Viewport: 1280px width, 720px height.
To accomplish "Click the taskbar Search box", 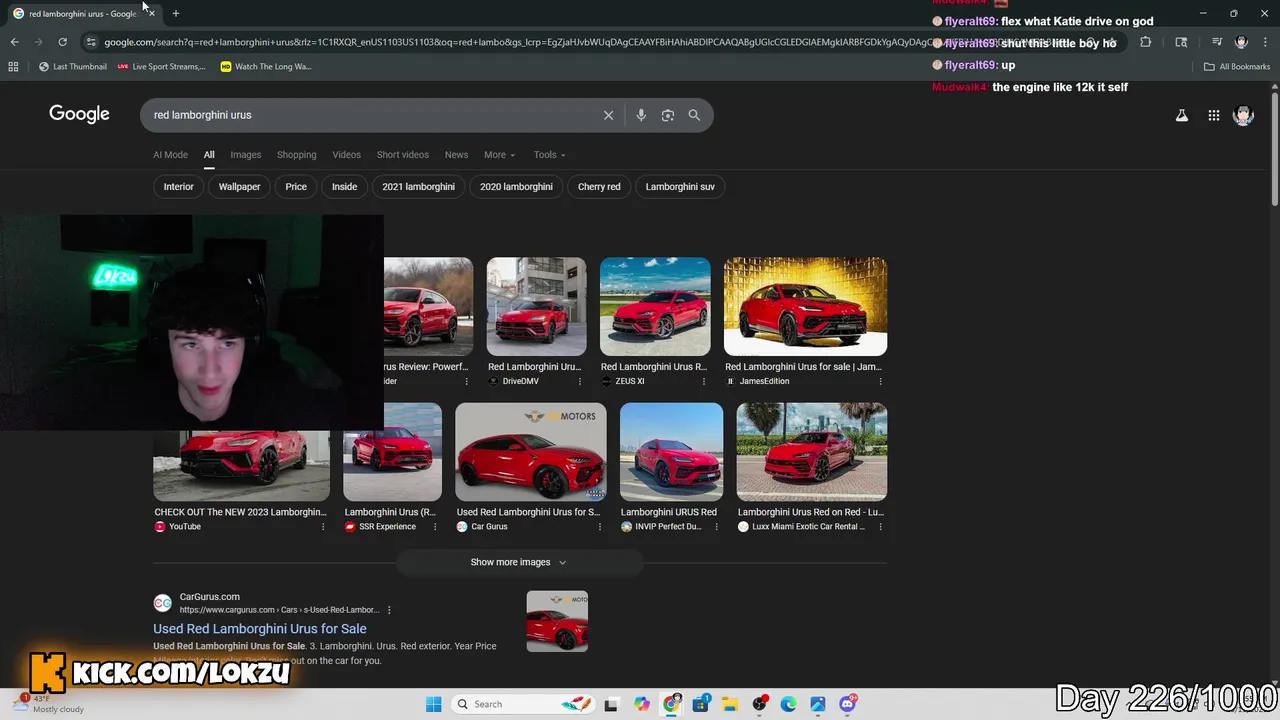I will (x=523, y=704).
